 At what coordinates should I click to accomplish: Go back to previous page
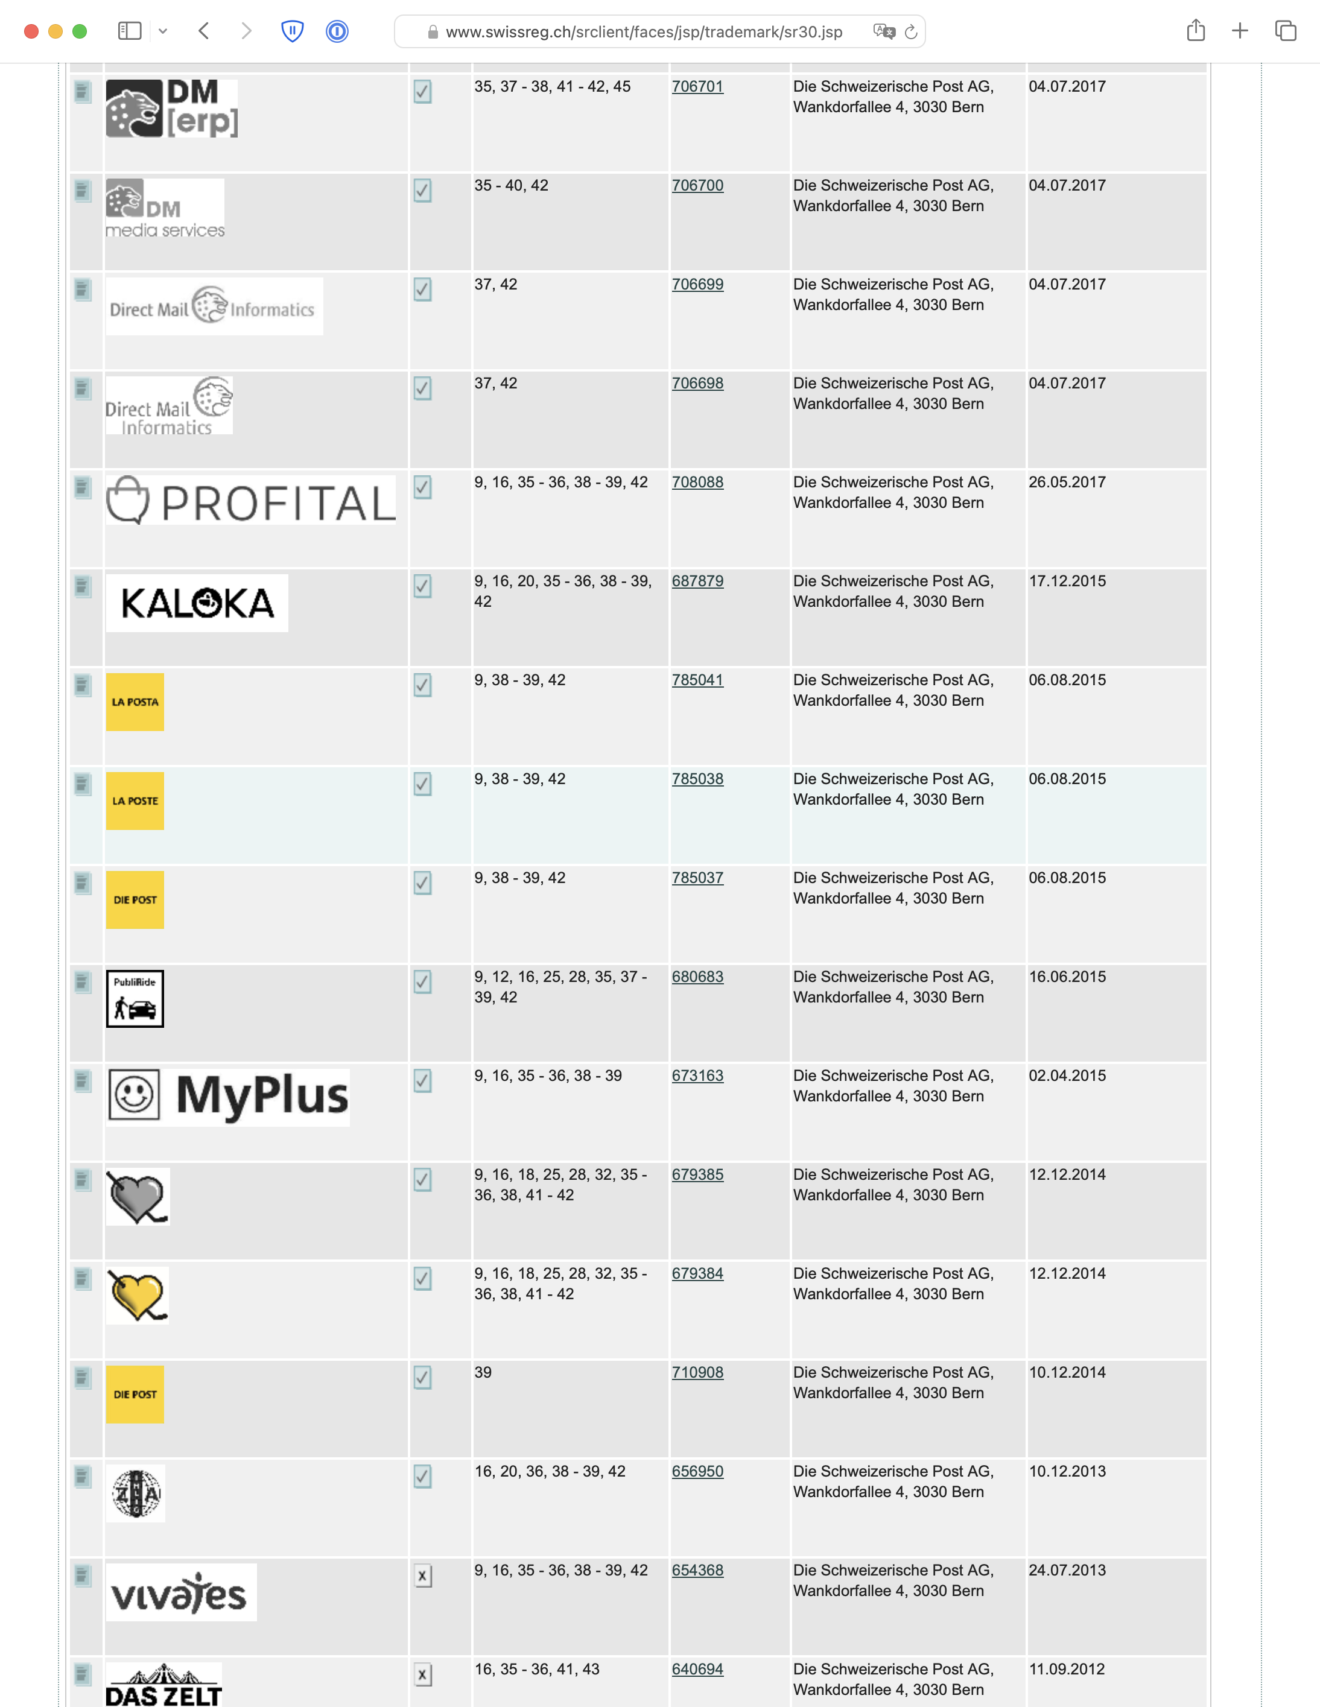click(x=204, y=31)
